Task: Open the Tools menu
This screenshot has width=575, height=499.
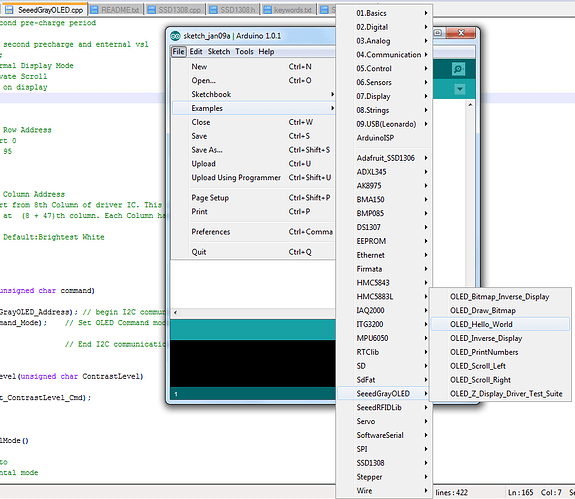Action: click(x=244, y=52)
